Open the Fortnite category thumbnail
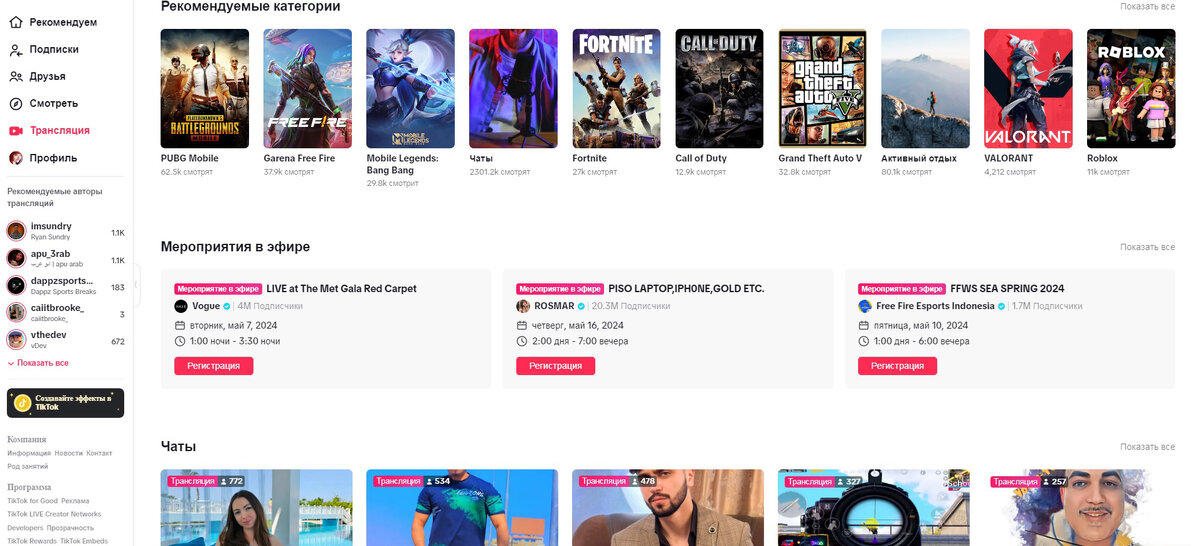This screenshot has width=1200, height=546. click(617, 88)
